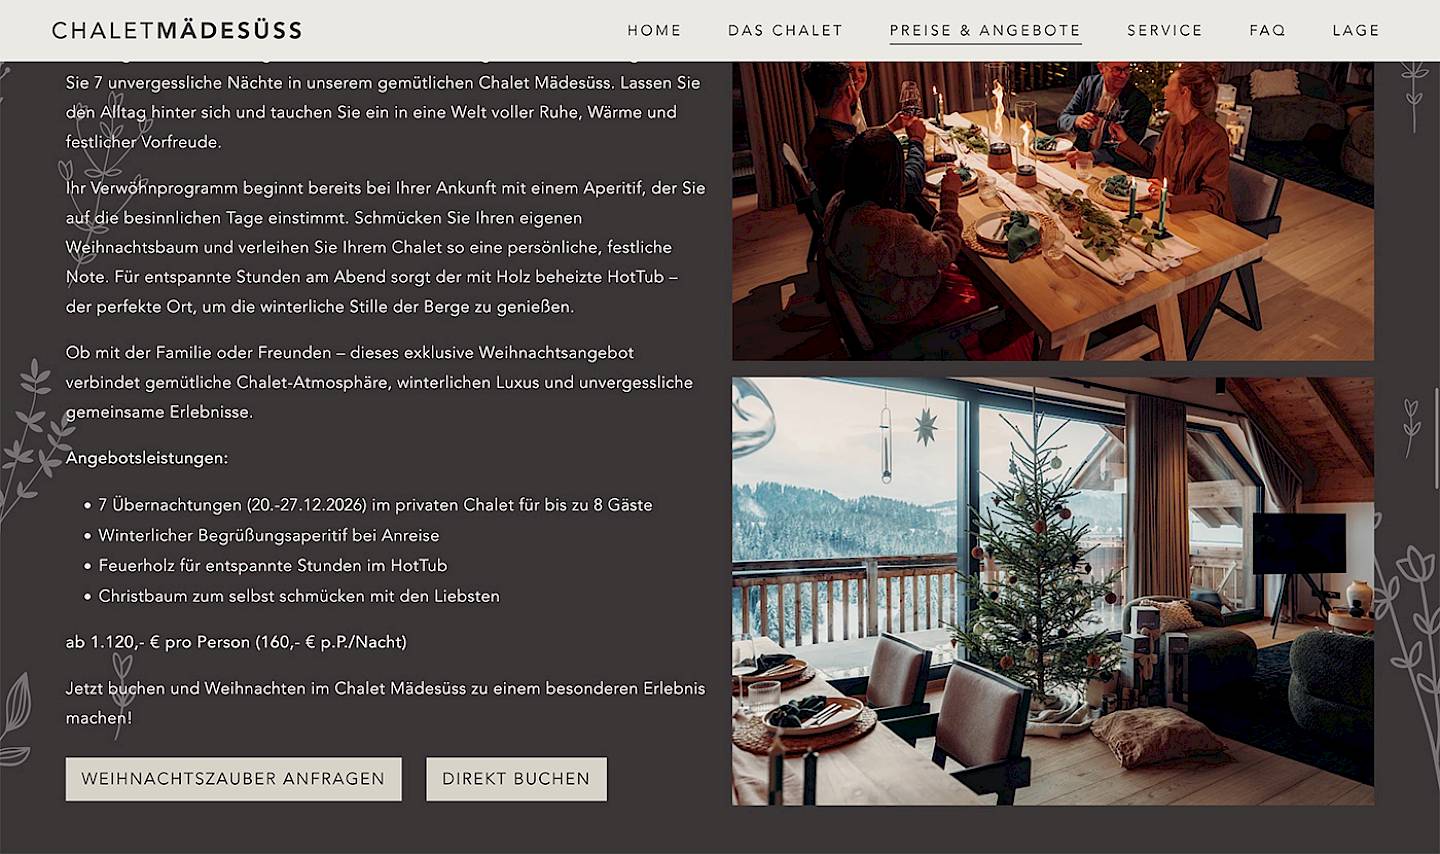Click the Direkt buchen button
The width and height of the screenshot is (1440, 854).
pyautogui.click(x=516, y=778)
